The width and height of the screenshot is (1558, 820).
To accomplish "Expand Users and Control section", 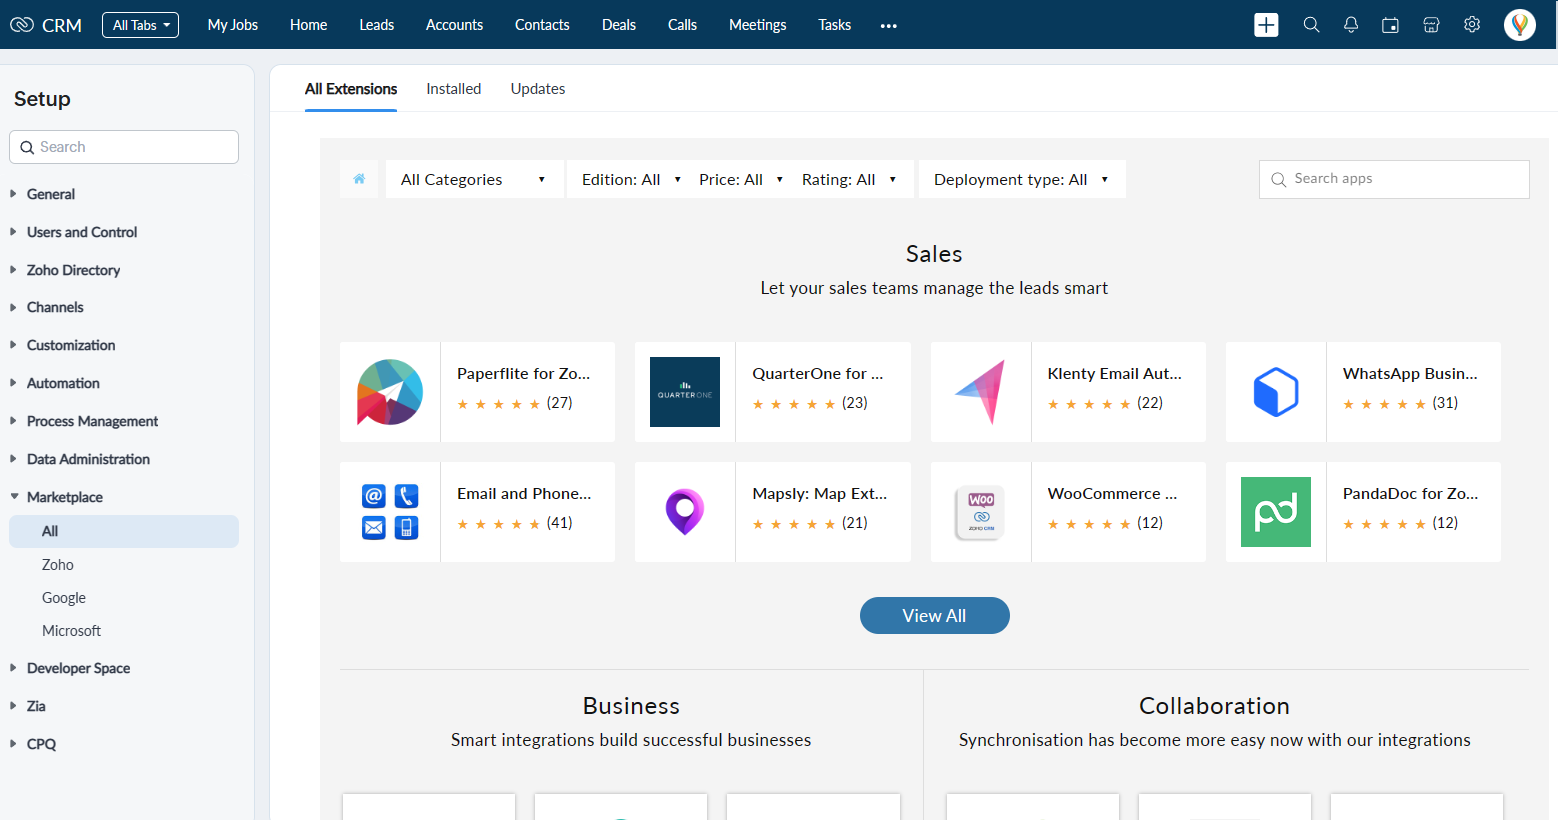I will pyautogui.click(x=82, y=232).
